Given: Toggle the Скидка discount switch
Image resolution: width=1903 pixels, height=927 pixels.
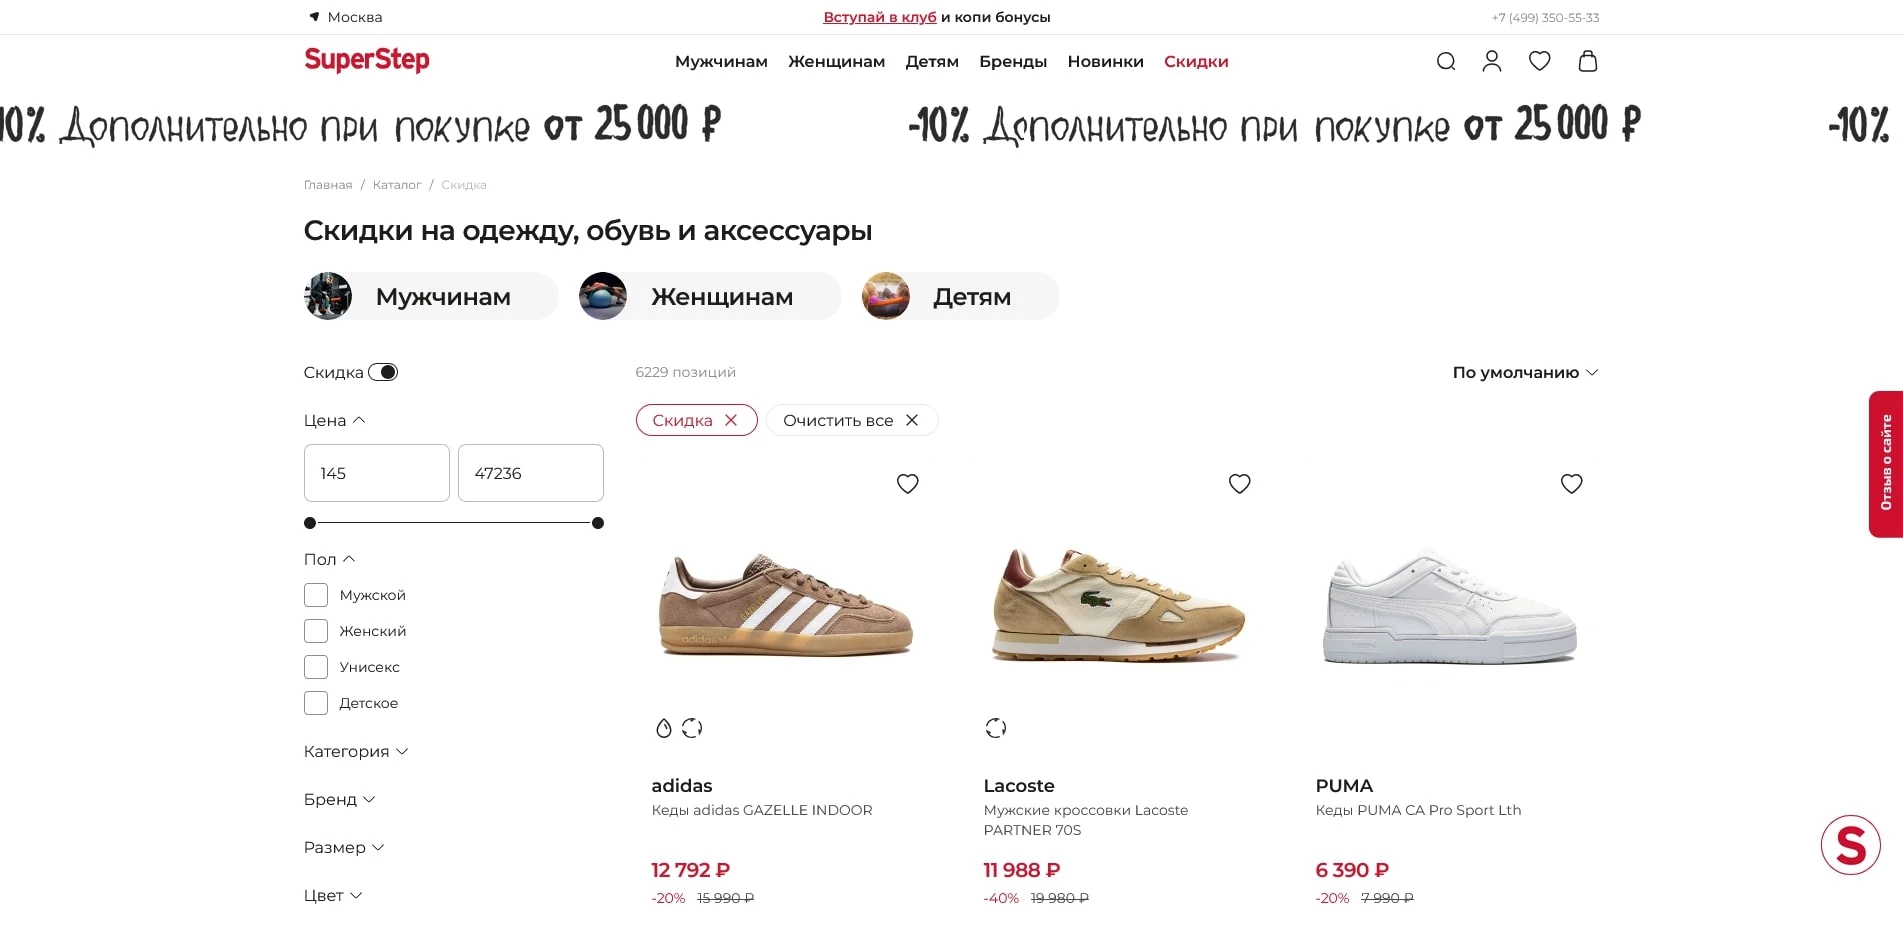Looking at the screenshot, I should 385,371.
